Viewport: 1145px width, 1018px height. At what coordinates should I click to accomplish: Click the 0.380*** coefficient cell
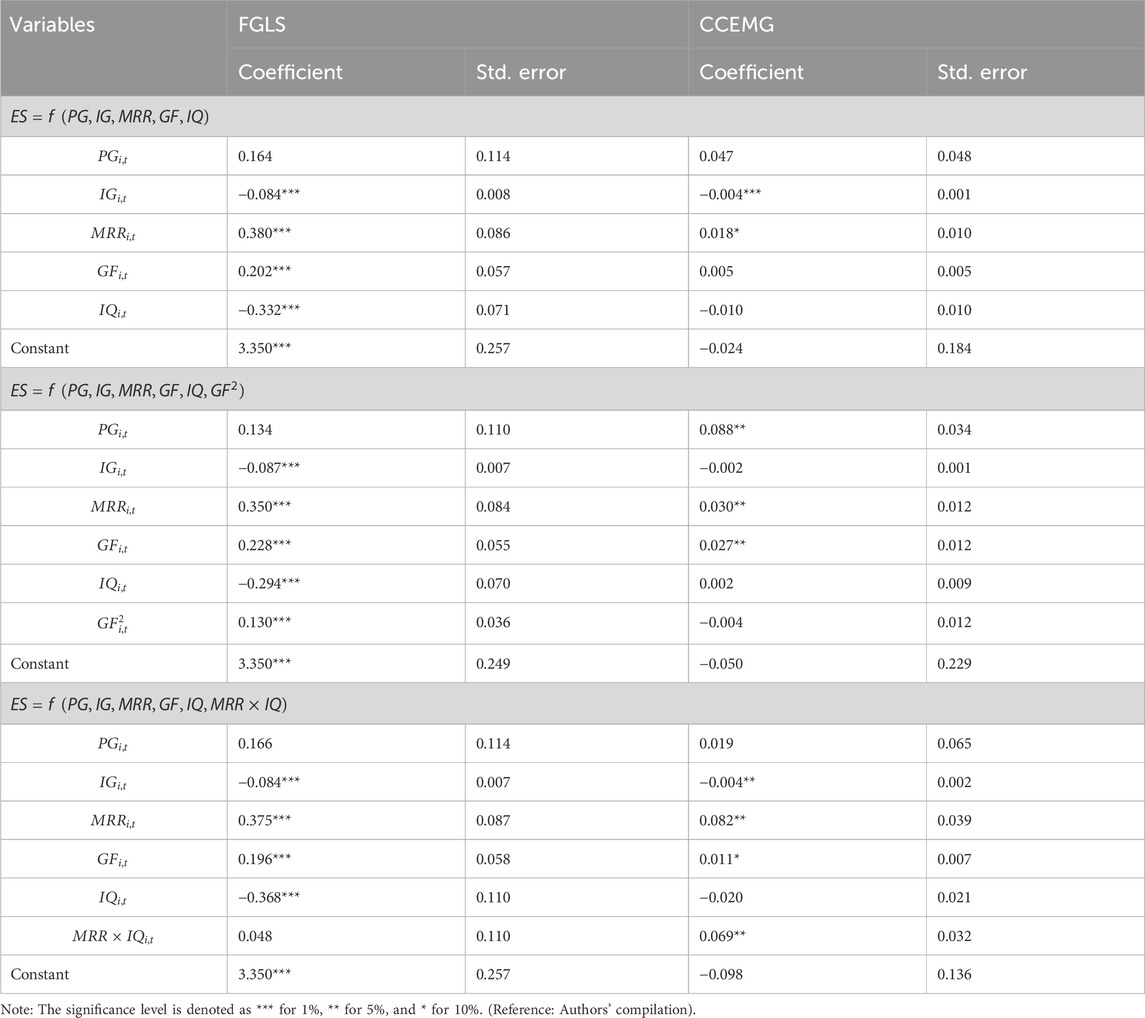(x=268, y=233)
